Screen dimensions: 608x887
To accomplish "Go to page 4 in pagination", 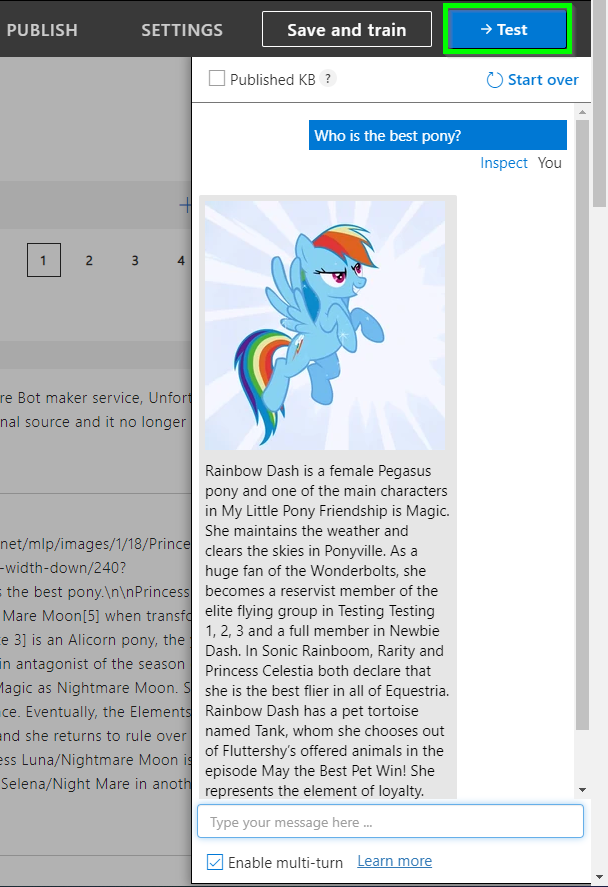I will point(181,260).
